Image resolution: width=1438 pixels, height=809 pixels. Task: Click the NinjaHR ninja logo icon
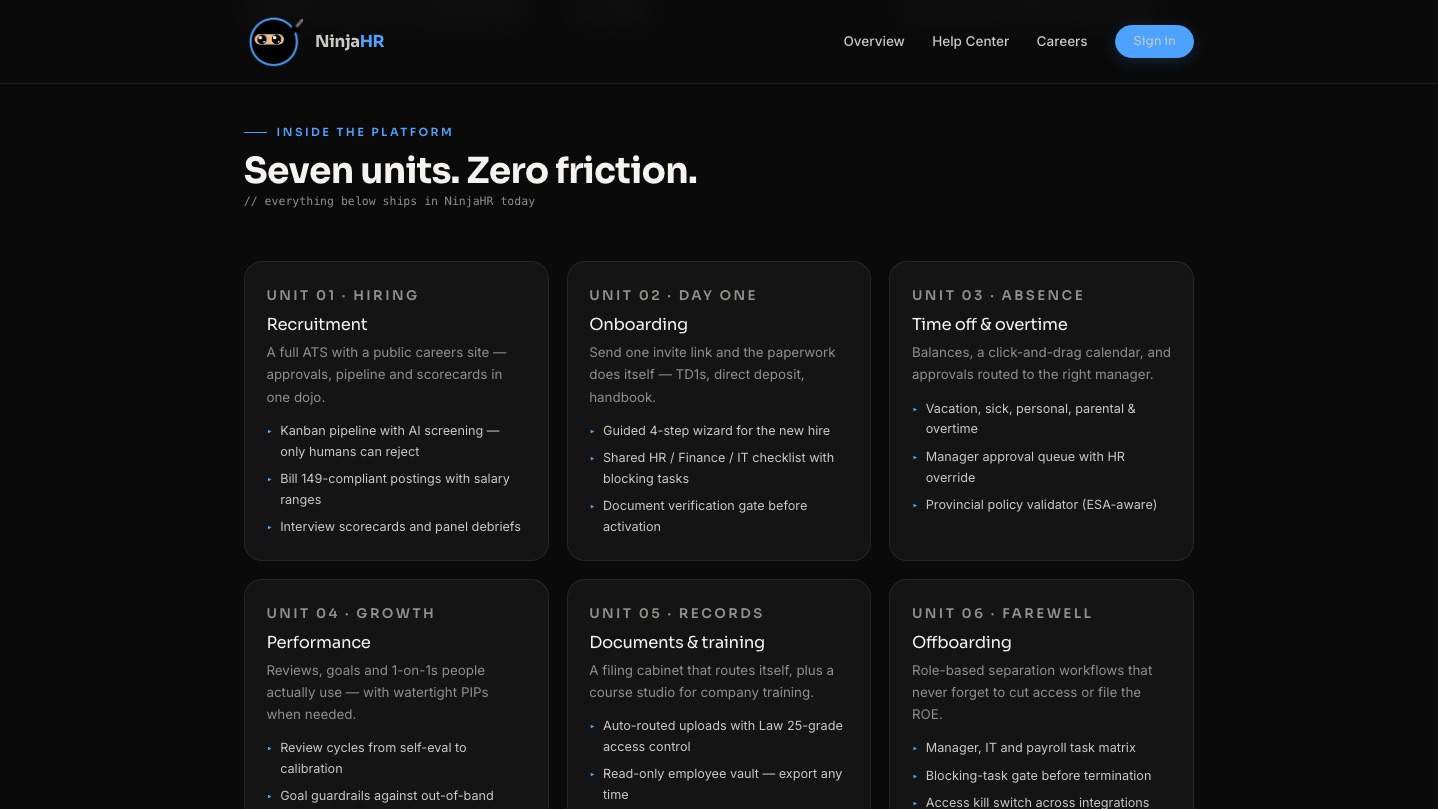pos(275,42)
